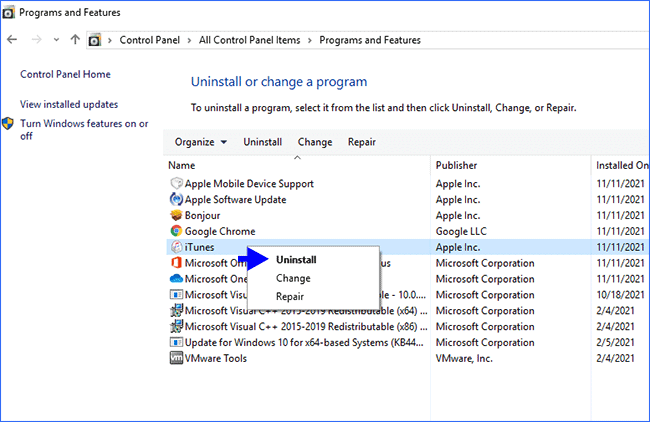The image size is (650, 422).
Task: Click the Update for Windows 10 icon
Action: [x=177, y=342]
